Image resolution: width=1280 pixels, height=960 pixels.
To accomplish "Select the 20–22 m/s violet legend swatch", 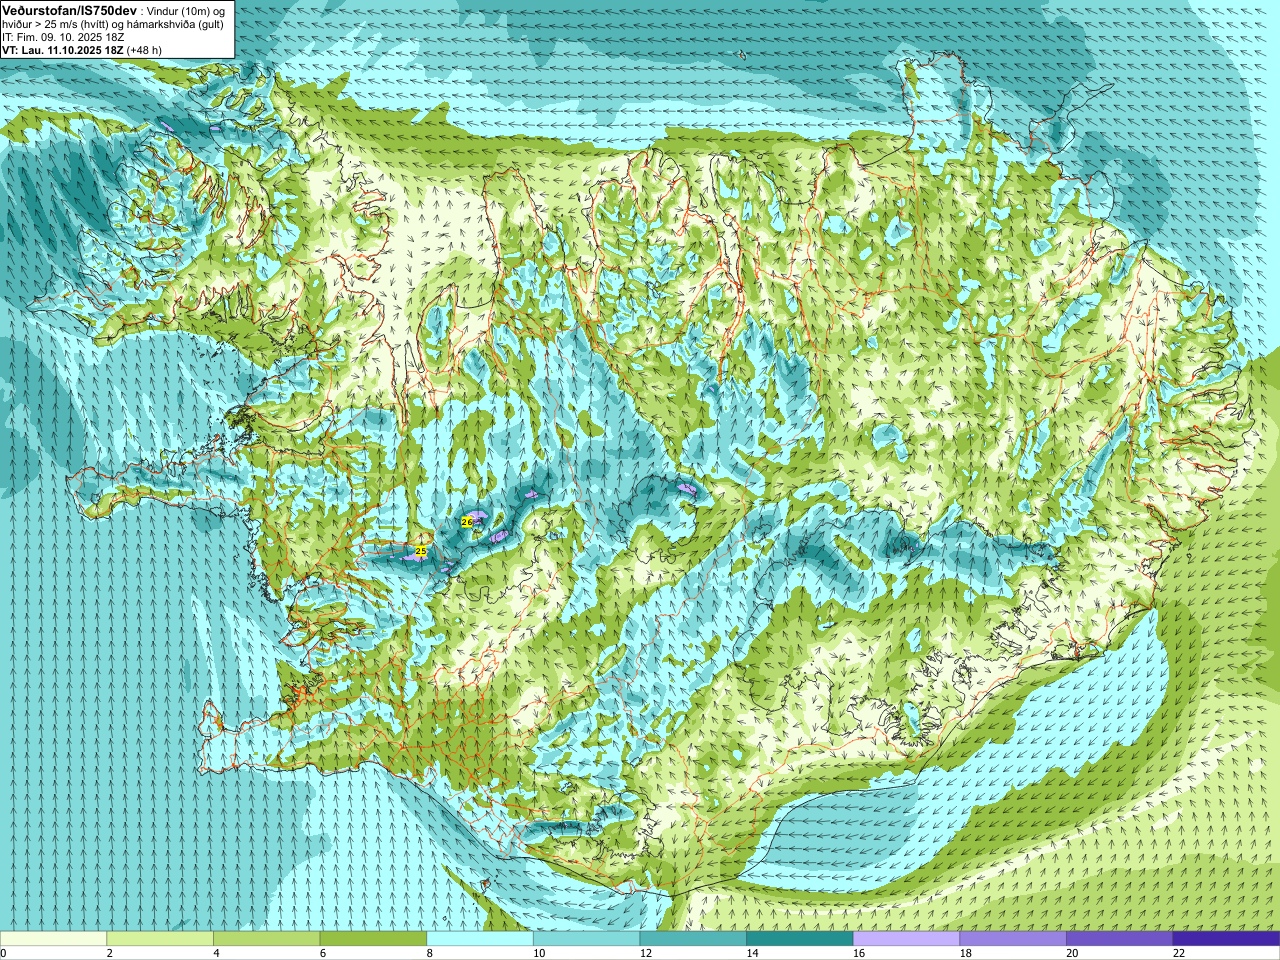I will (x=1120, y=939).
